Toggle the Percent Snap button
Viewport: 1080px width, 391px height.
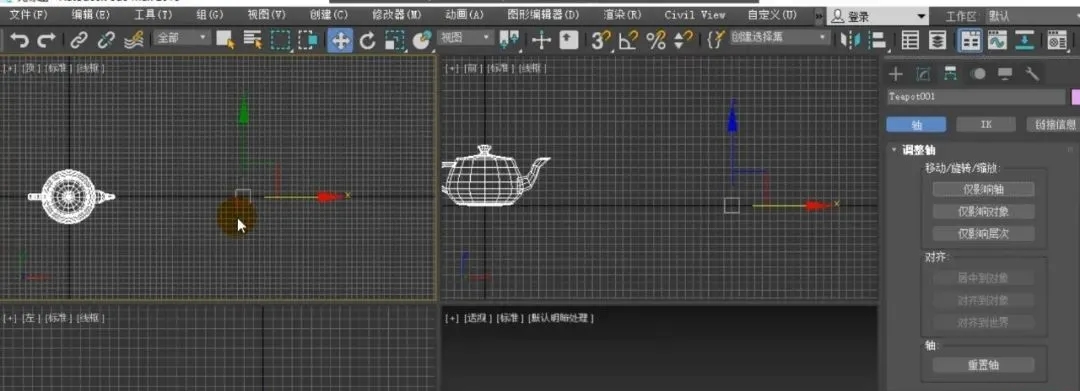tap(656, 41)
